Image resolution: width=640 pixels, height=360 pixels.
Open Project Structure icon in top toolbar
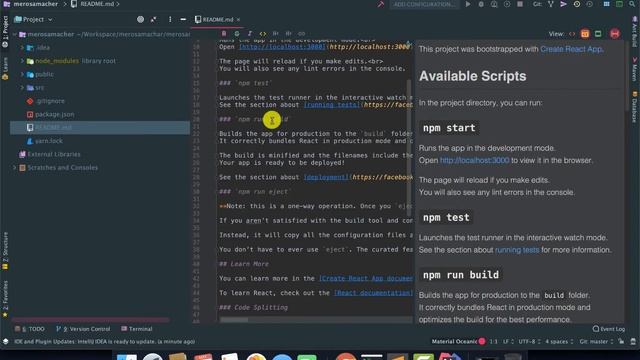tap(607, 4)
